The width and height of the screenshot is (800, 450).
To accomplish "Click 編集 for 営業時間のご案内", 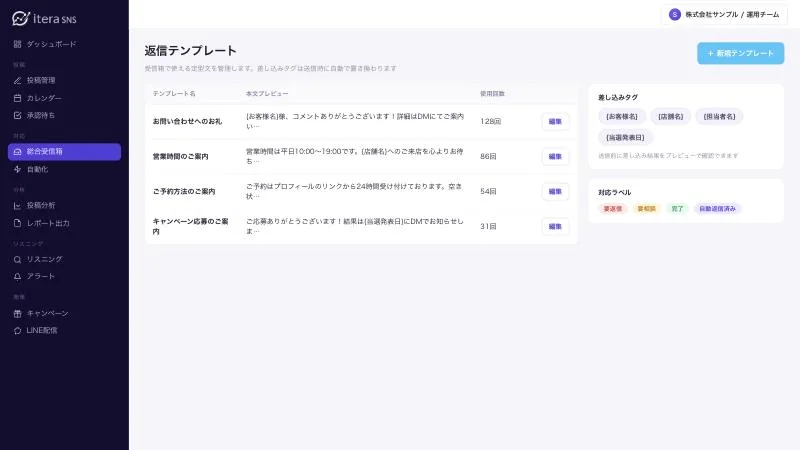I will 555,157.
